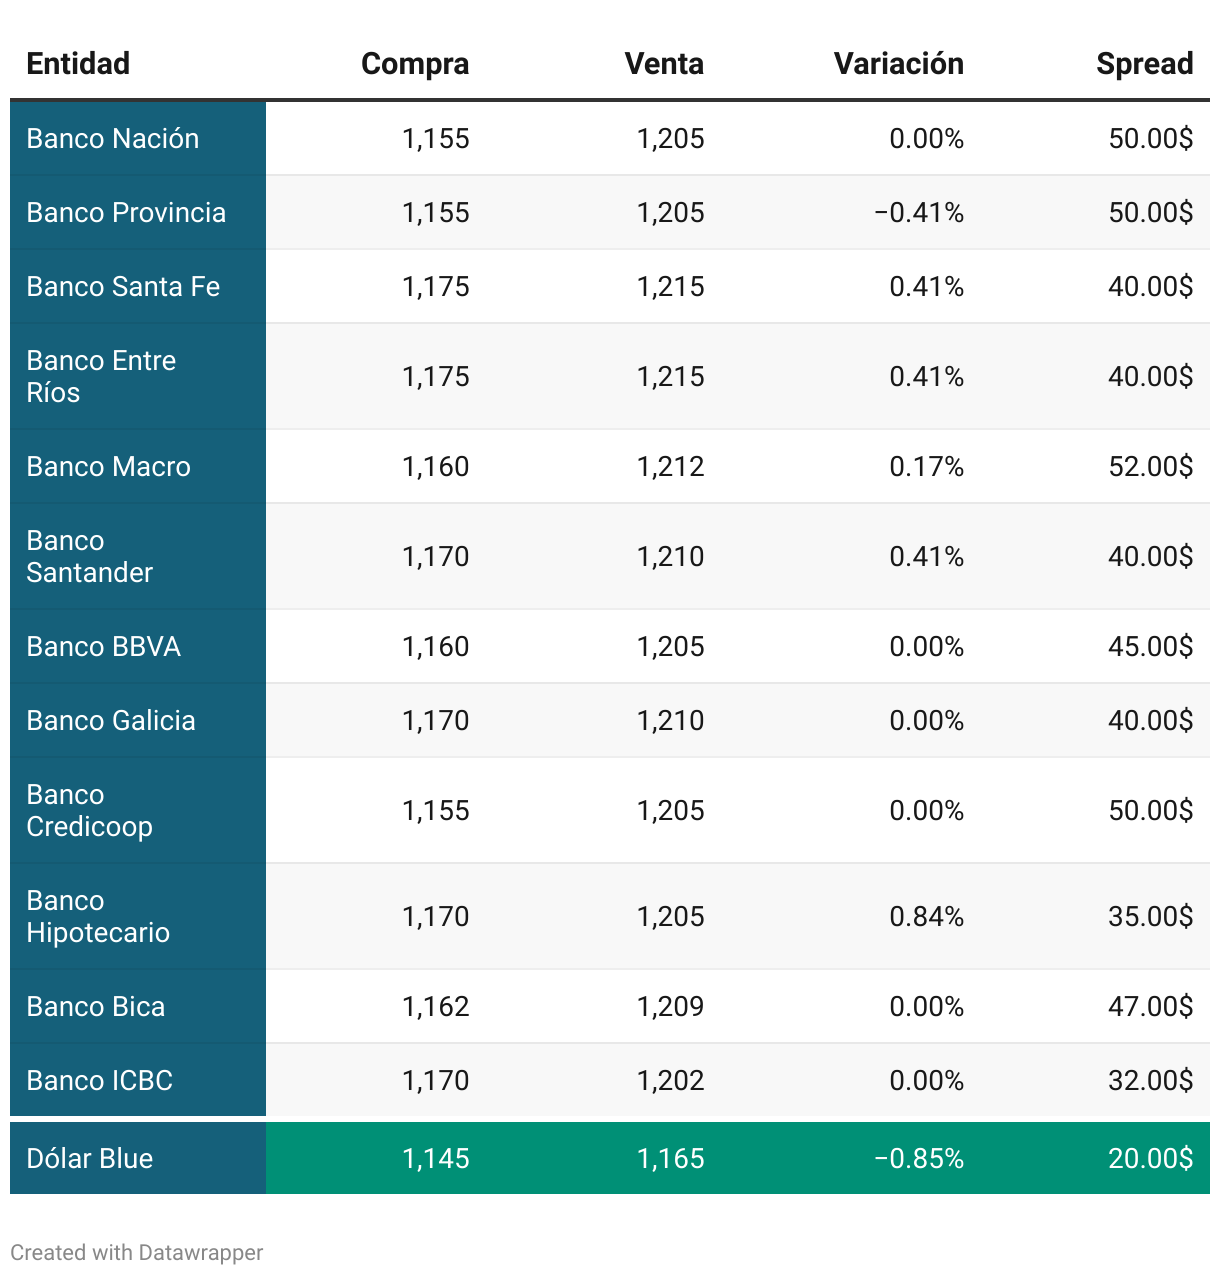The width and height of the screenshot is (1220, 1276).
Task: Click the Variación column header
Action: coord(898,64)
